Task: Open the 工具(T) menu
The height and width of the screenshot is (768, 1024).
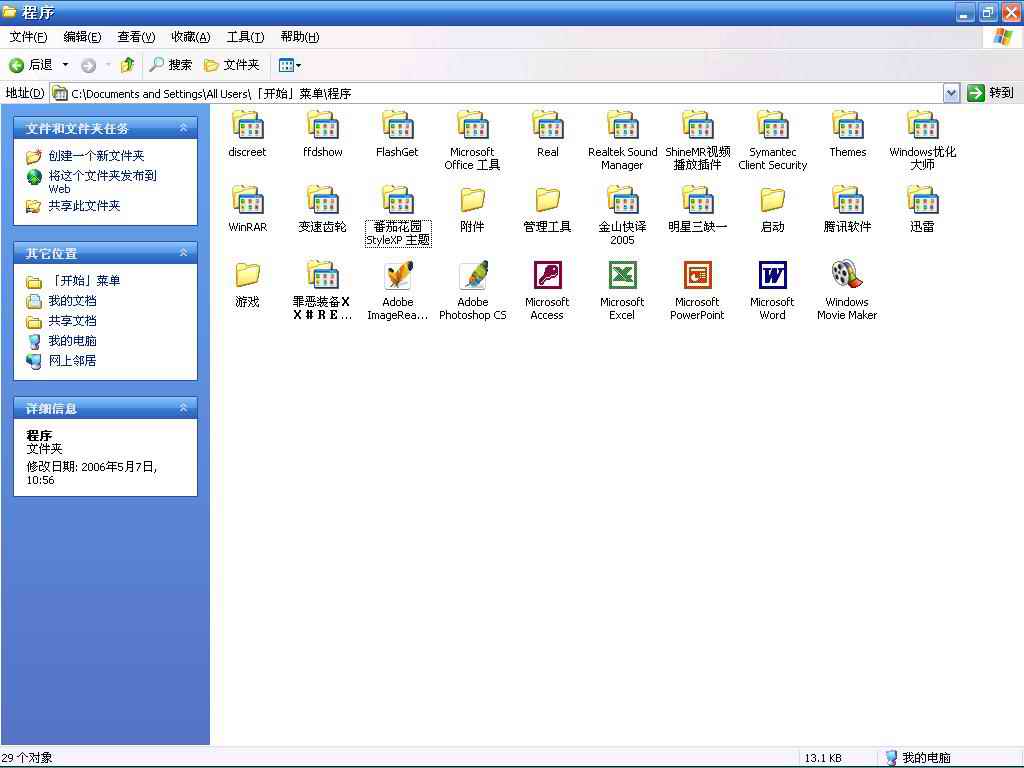Action: [x=245, y=37]
